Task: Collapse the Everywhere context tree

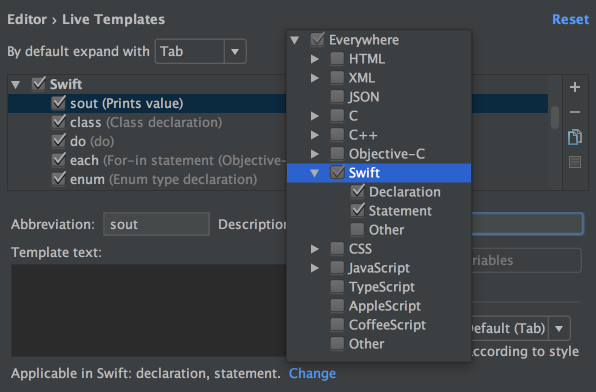Action: [x=295, y=40]
